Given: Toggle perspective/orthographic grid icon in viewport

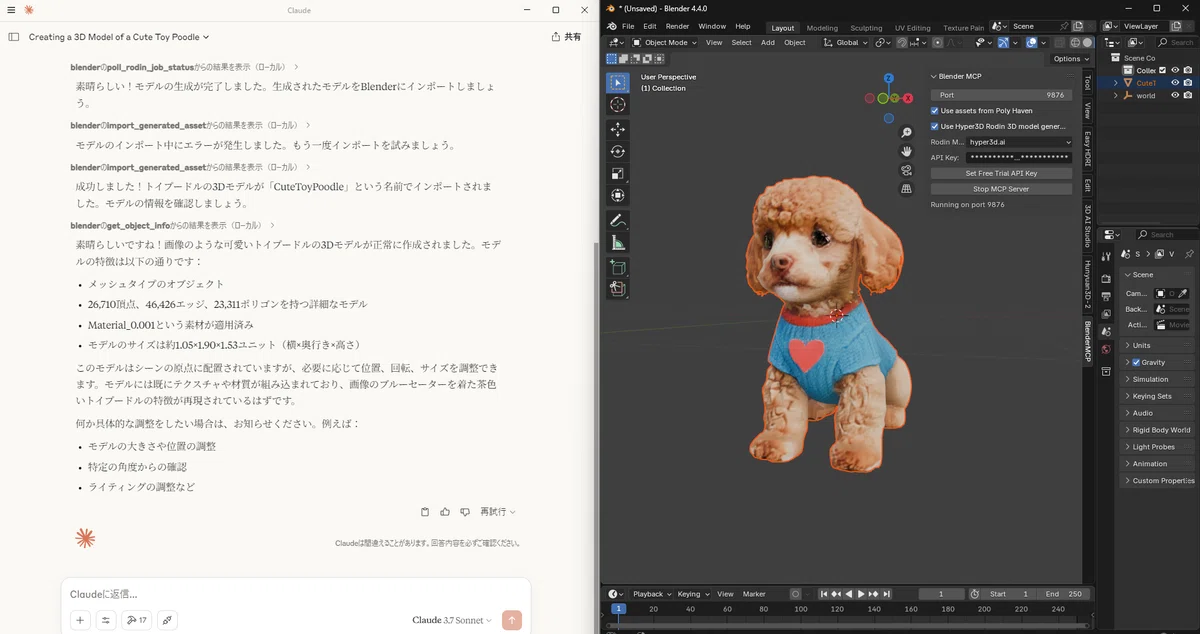Looking at the screenshot, I should 906,188.
